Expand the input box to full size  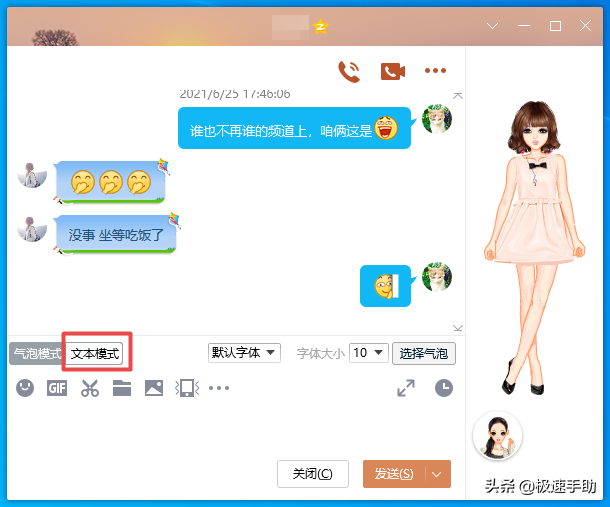click(x=406, y=388)
